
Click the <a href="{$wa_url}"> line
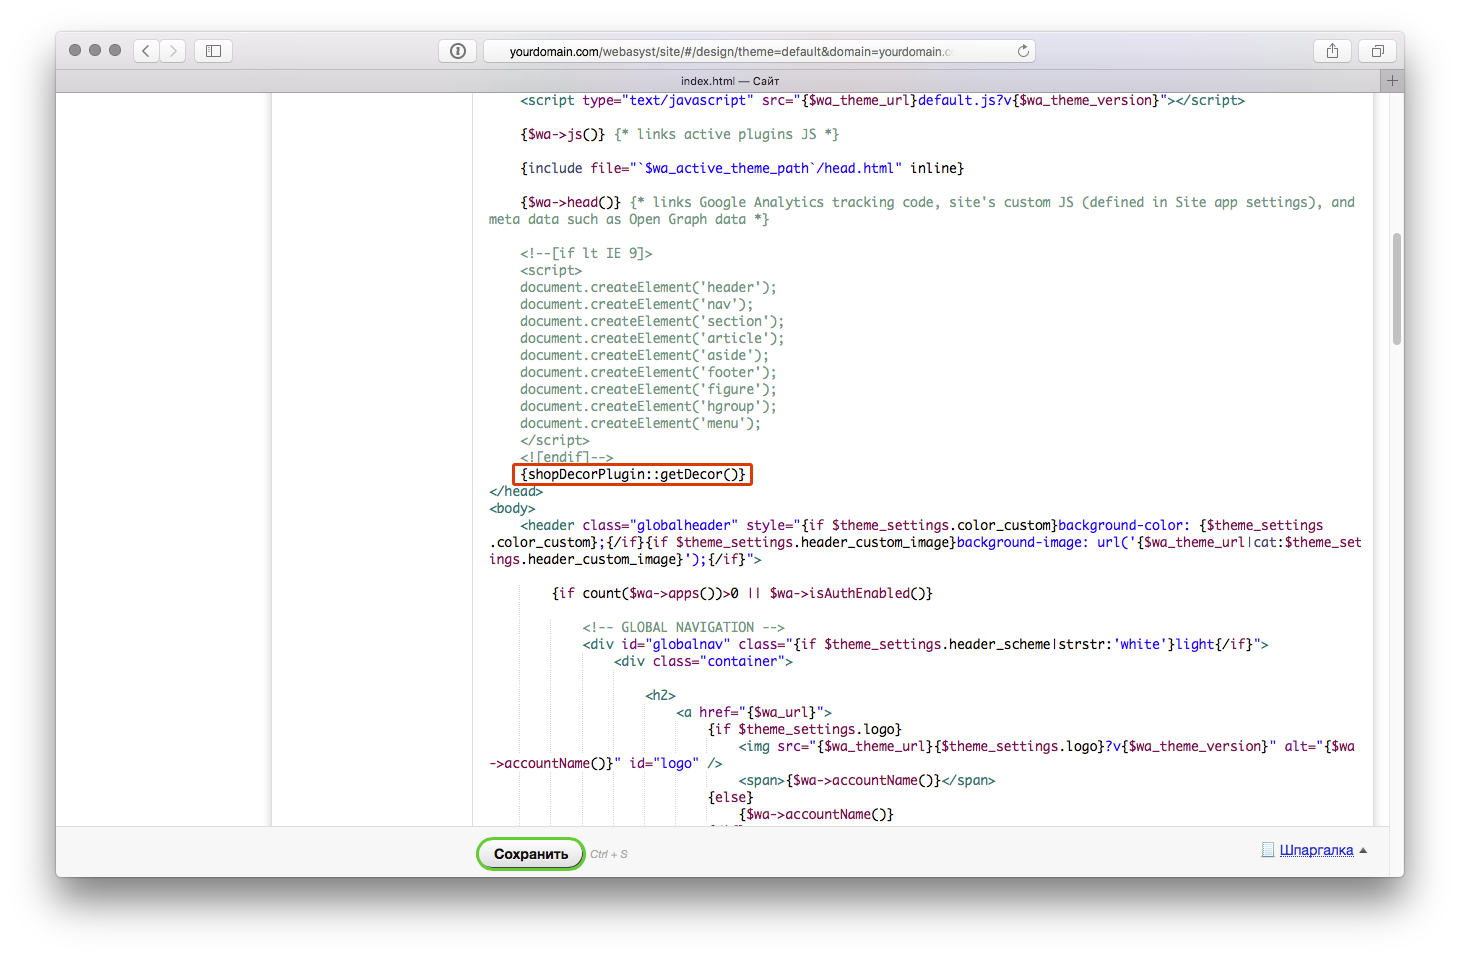pyautogui.click(x=754, y=712)
